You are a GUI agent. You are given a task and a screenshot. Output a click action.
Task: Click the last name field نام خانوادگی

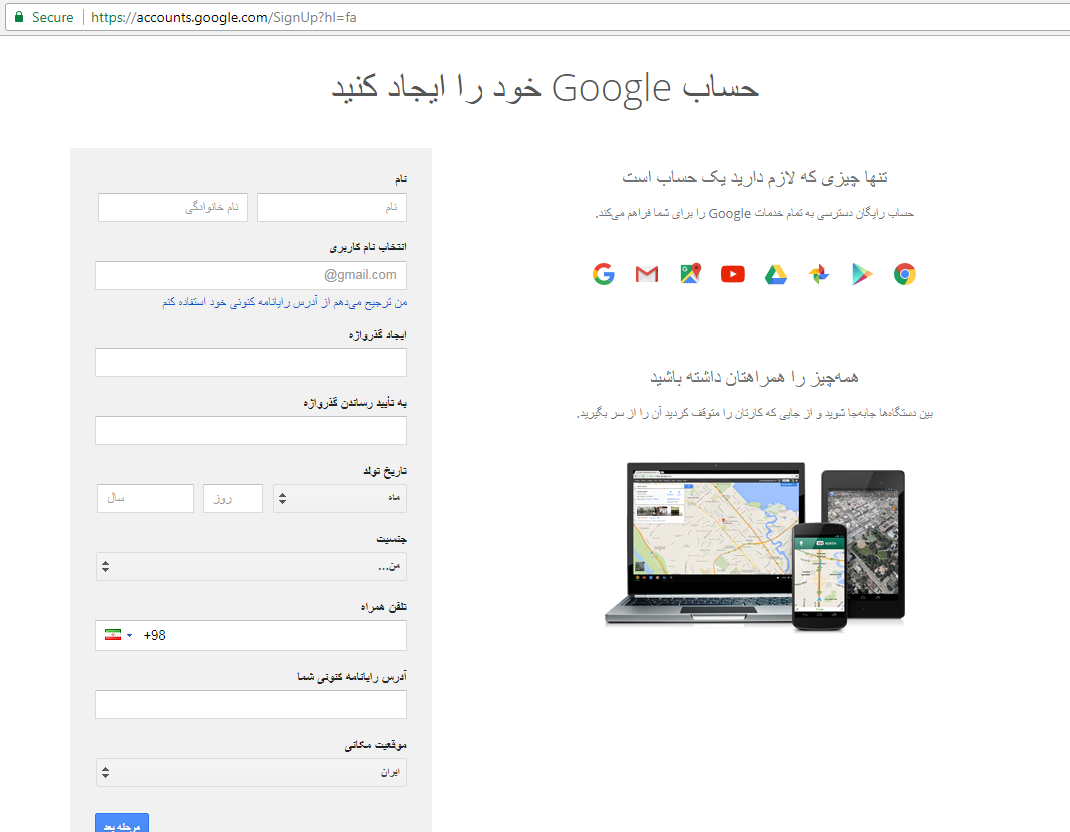[173, 207]
